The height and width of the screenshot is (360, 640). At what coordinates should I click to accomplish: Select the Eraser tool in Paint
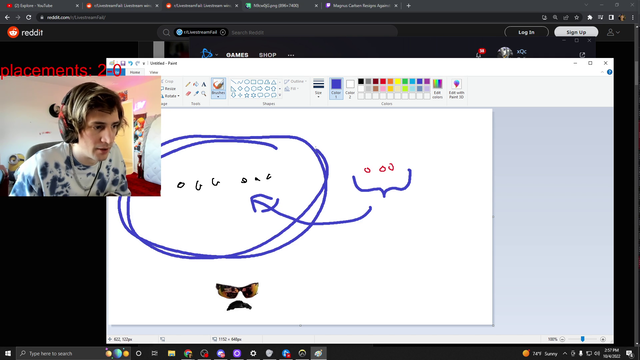pos(188,93)
